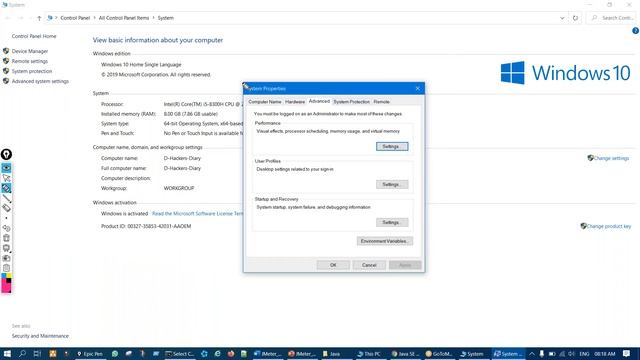This screenshot has width=640, height=360.
Task: Read the Microsoft Software License Terms
Action: click(198, 213)
